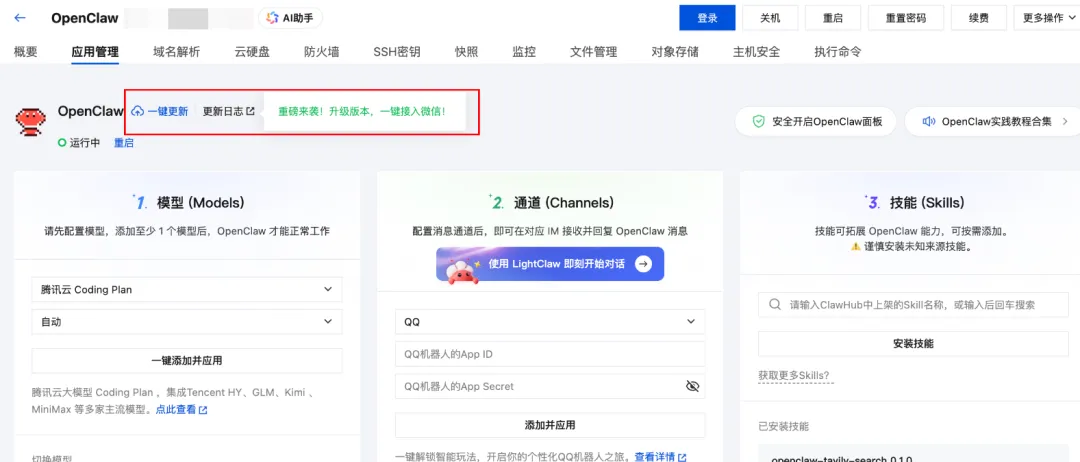Image resolution: width=1080 pixels, height=462 pixels.
Task: Open the QQ channel dropdown
Action: [x=550, y=322]
